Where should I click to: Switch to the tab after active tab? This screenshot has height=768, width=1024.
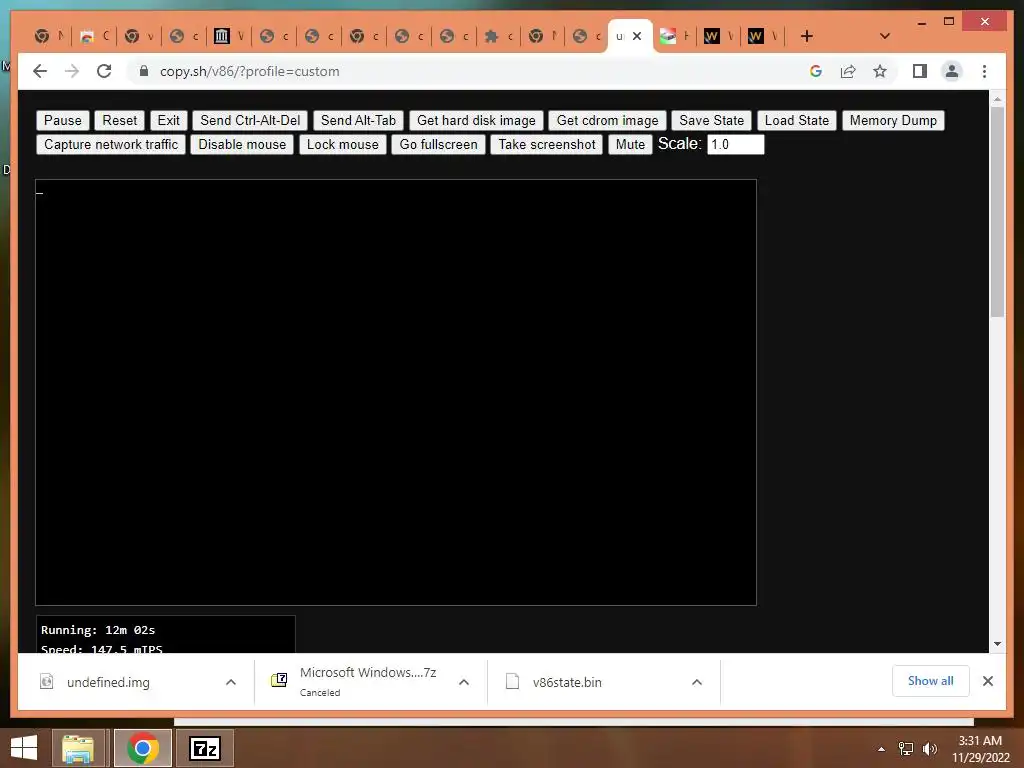tap(675, 36)
